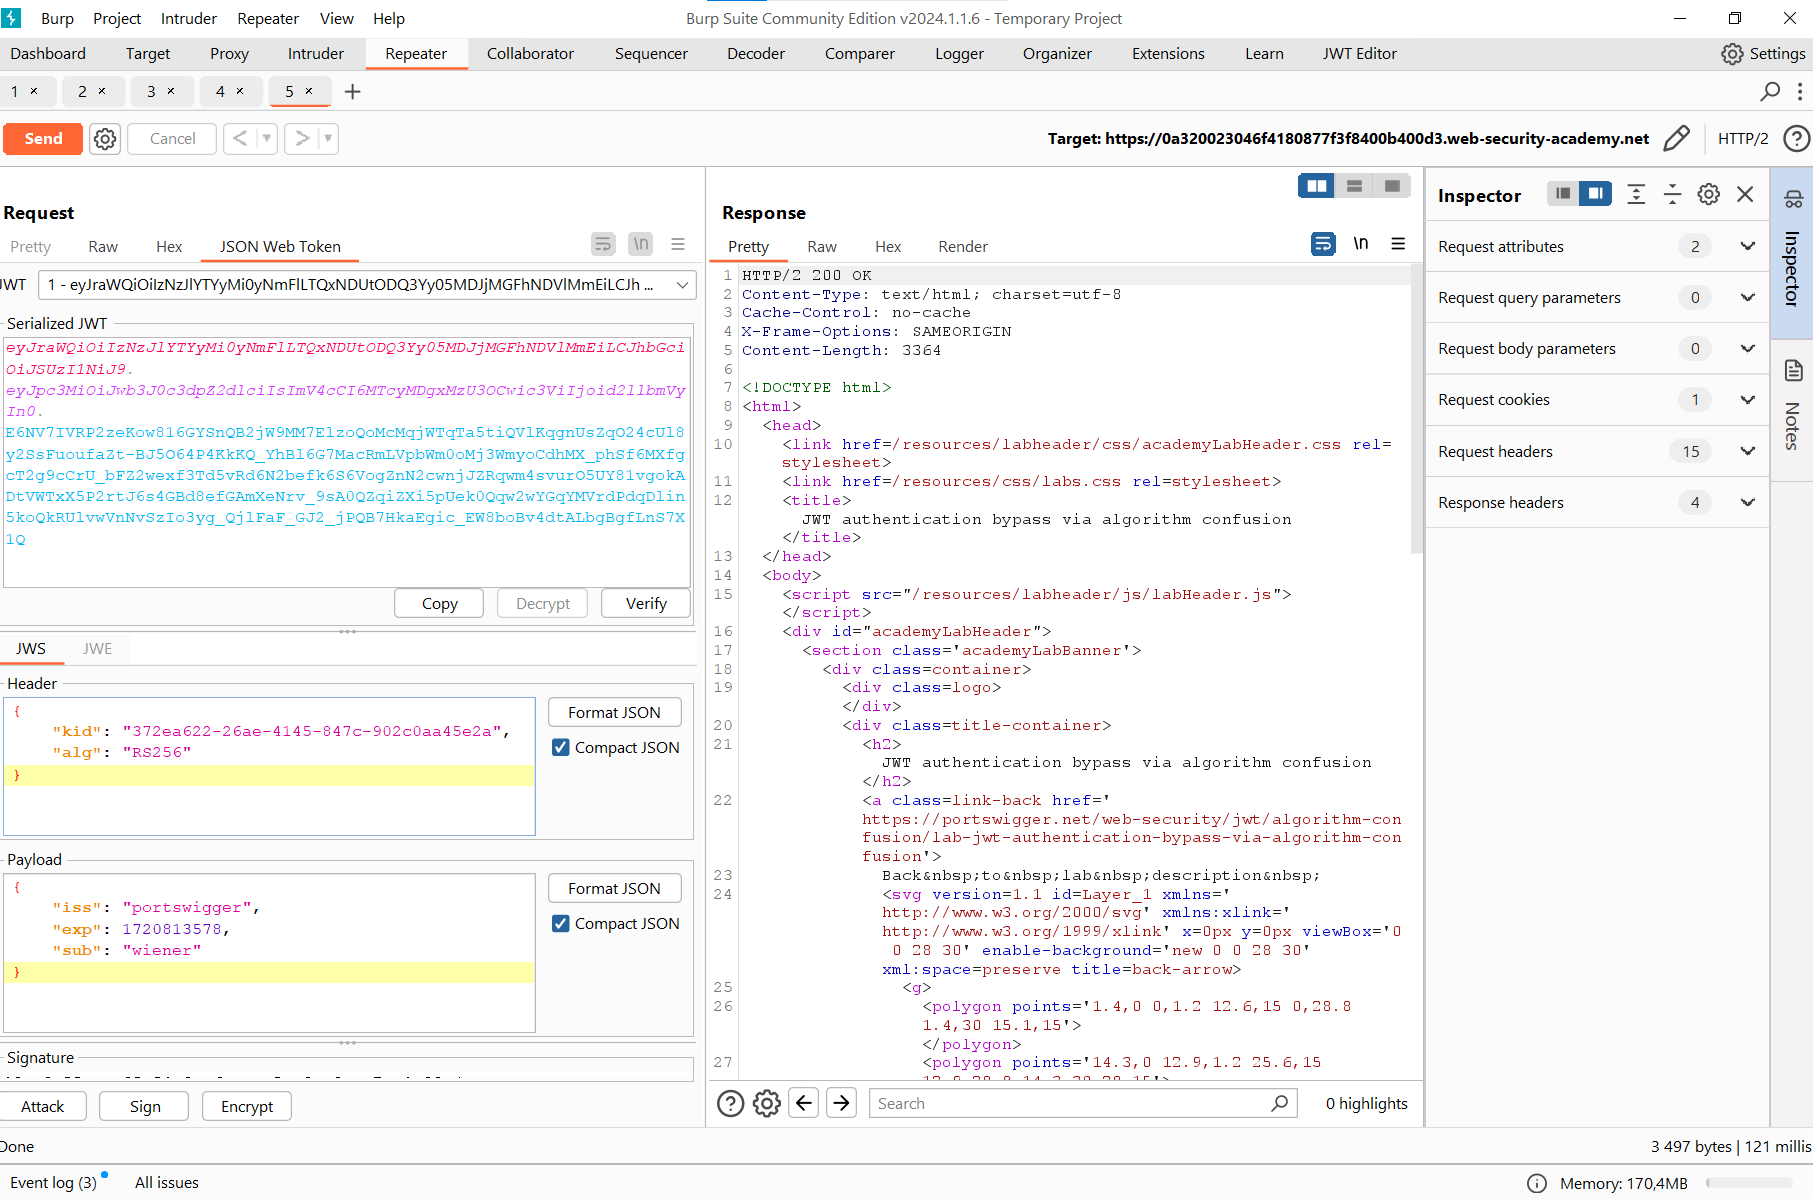1813x1199 pixels.
Task: Open next history dropdown arrow
Action: (x=328, y=139)
